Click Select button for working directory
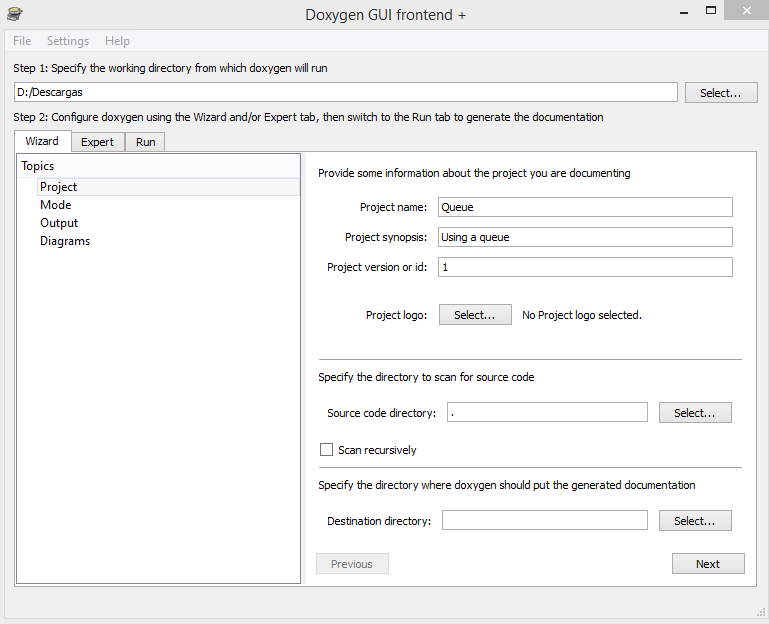This screenshot has height=624, width=769. (x=721, y=93)
